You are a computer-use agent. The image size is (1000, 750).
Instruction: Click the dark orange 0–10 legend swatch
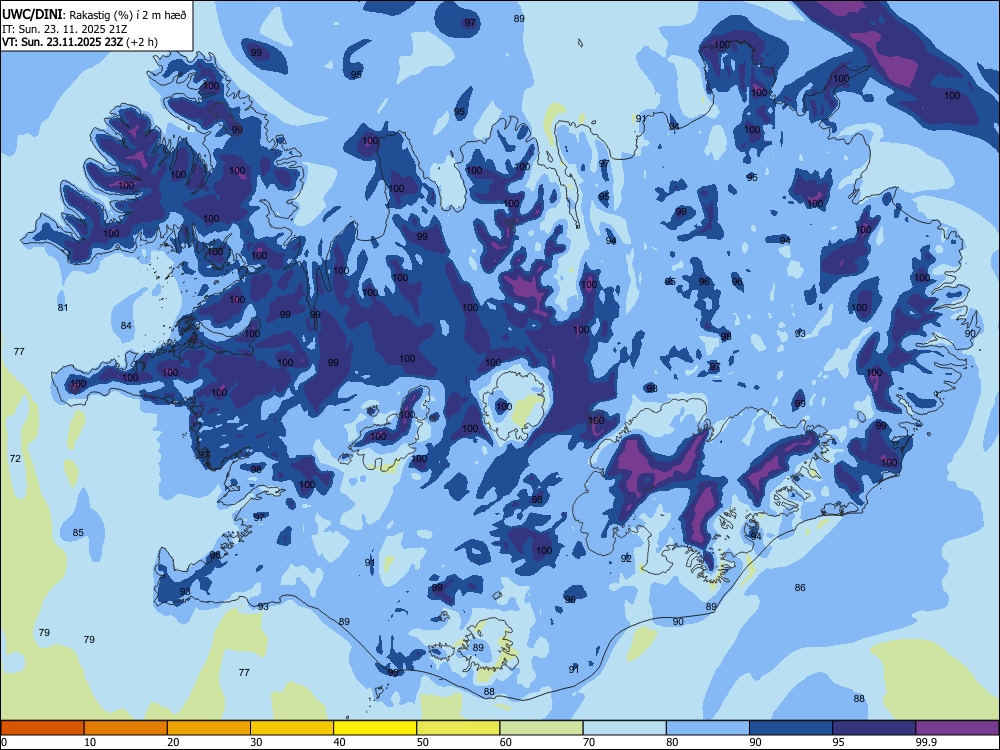click(x=42, y=728)
